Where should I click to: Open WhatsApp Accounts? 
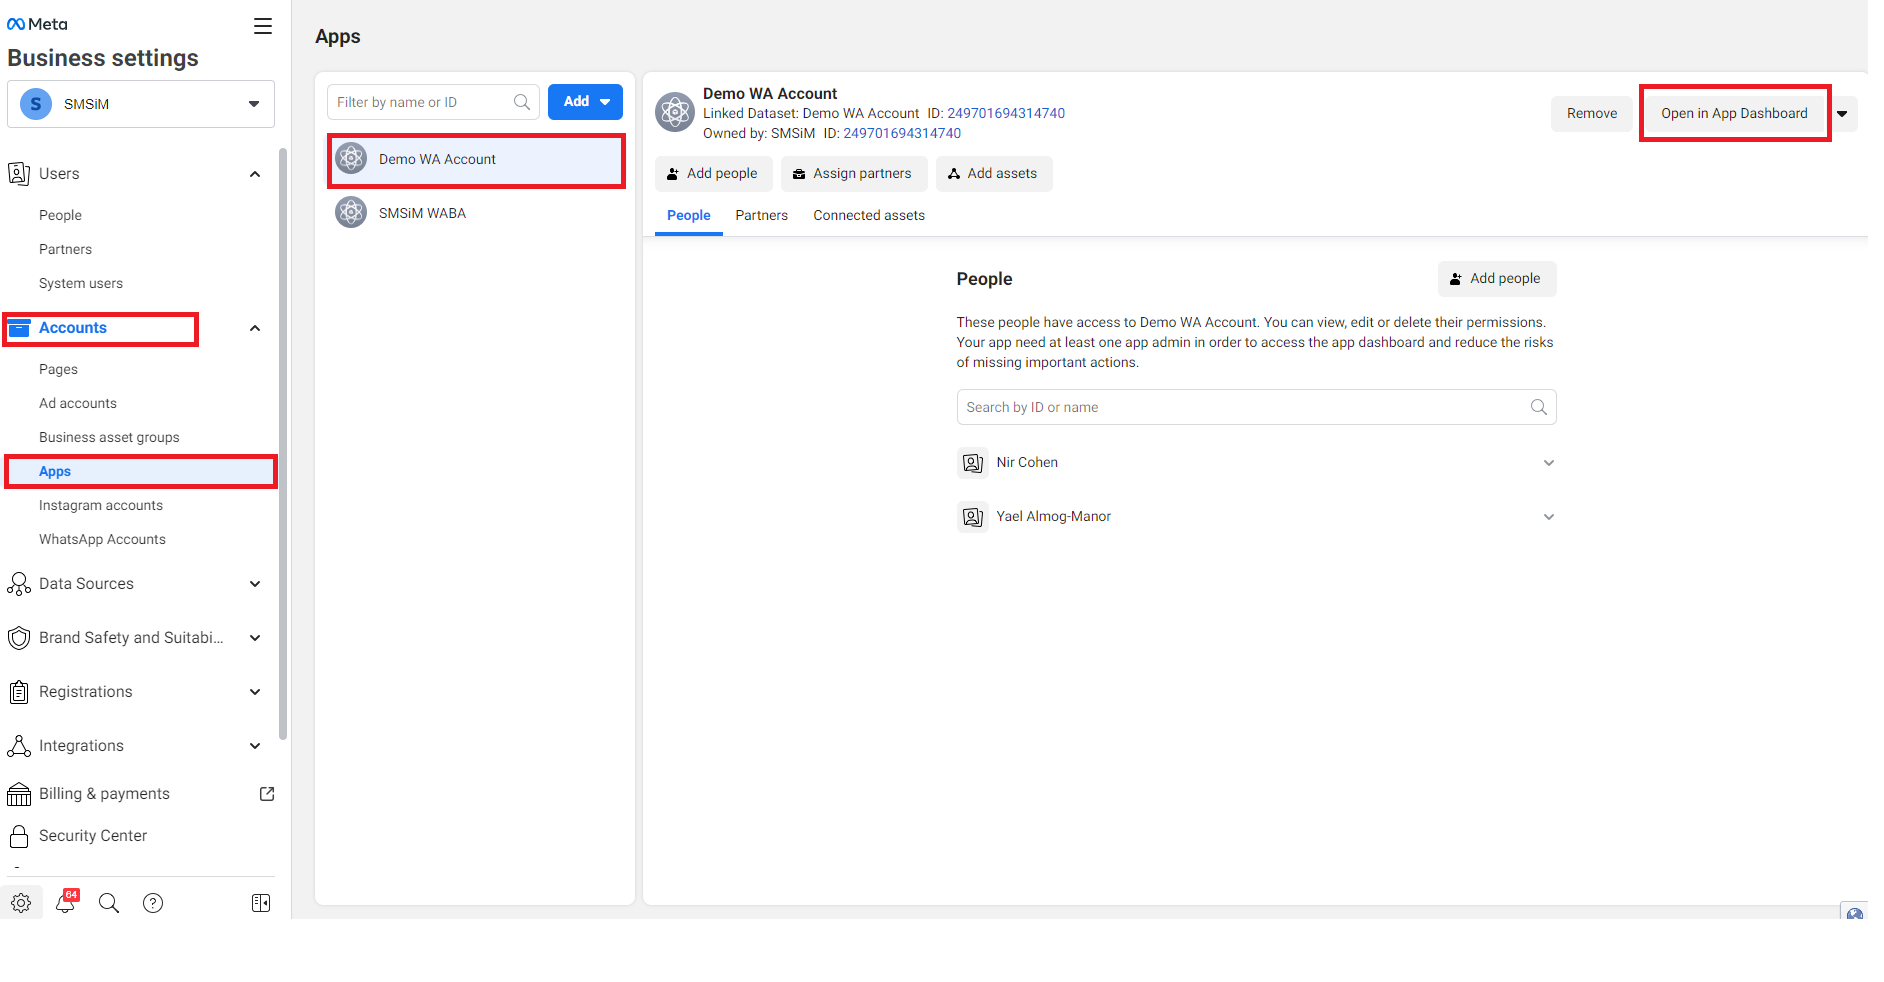click(x=102, y=539)
